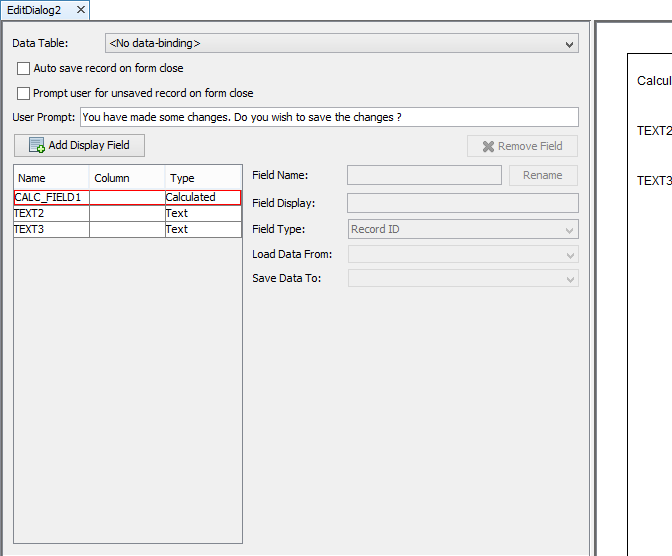Expand the Field Type dropdown
The image size is (672, 556).
(x=463, y=229)
